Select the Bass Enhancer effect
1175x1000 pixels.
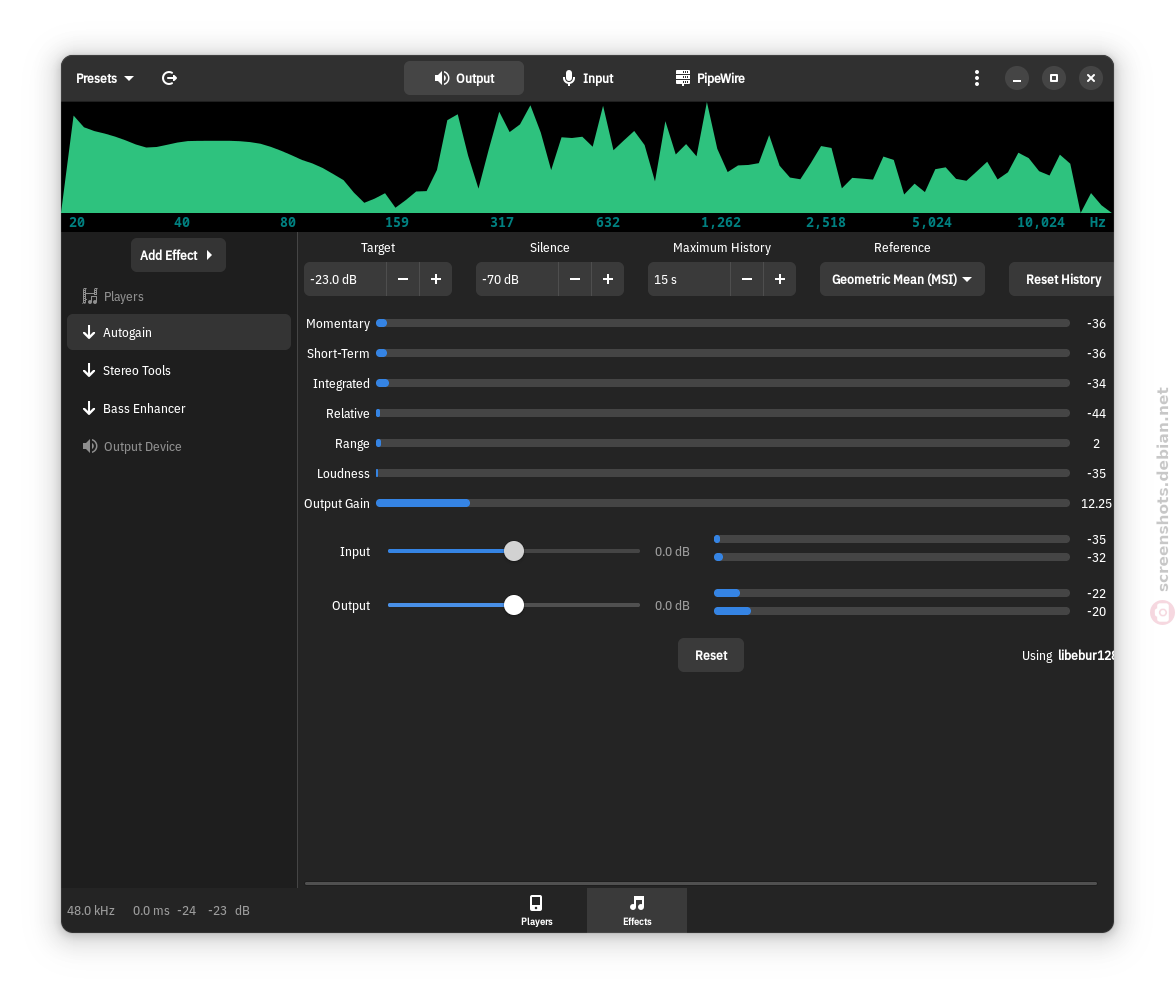(178, 409)
